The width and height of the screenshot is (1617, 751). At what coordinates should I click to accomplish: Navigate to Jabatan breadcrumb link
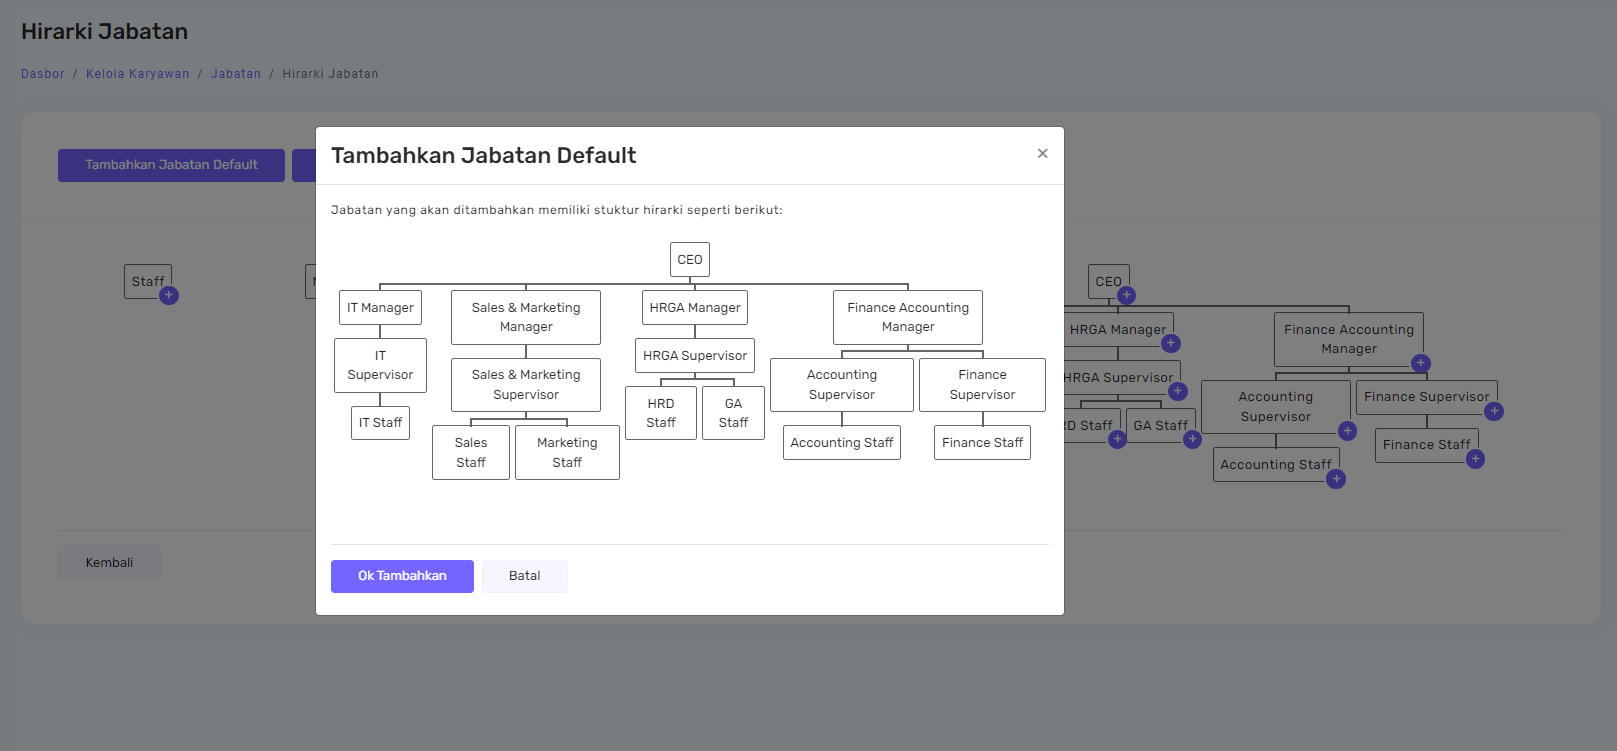[x=236, y=74]
